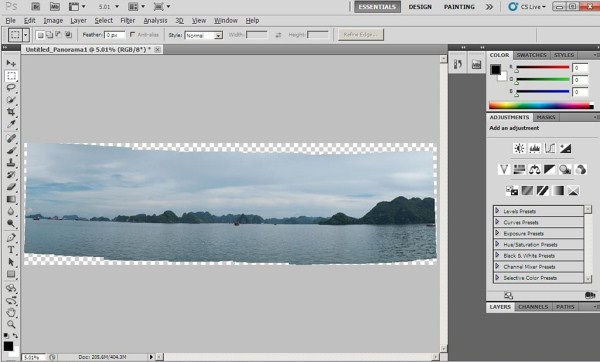
Task: Select the Quick Selection tool
Action: coord(11,100)
